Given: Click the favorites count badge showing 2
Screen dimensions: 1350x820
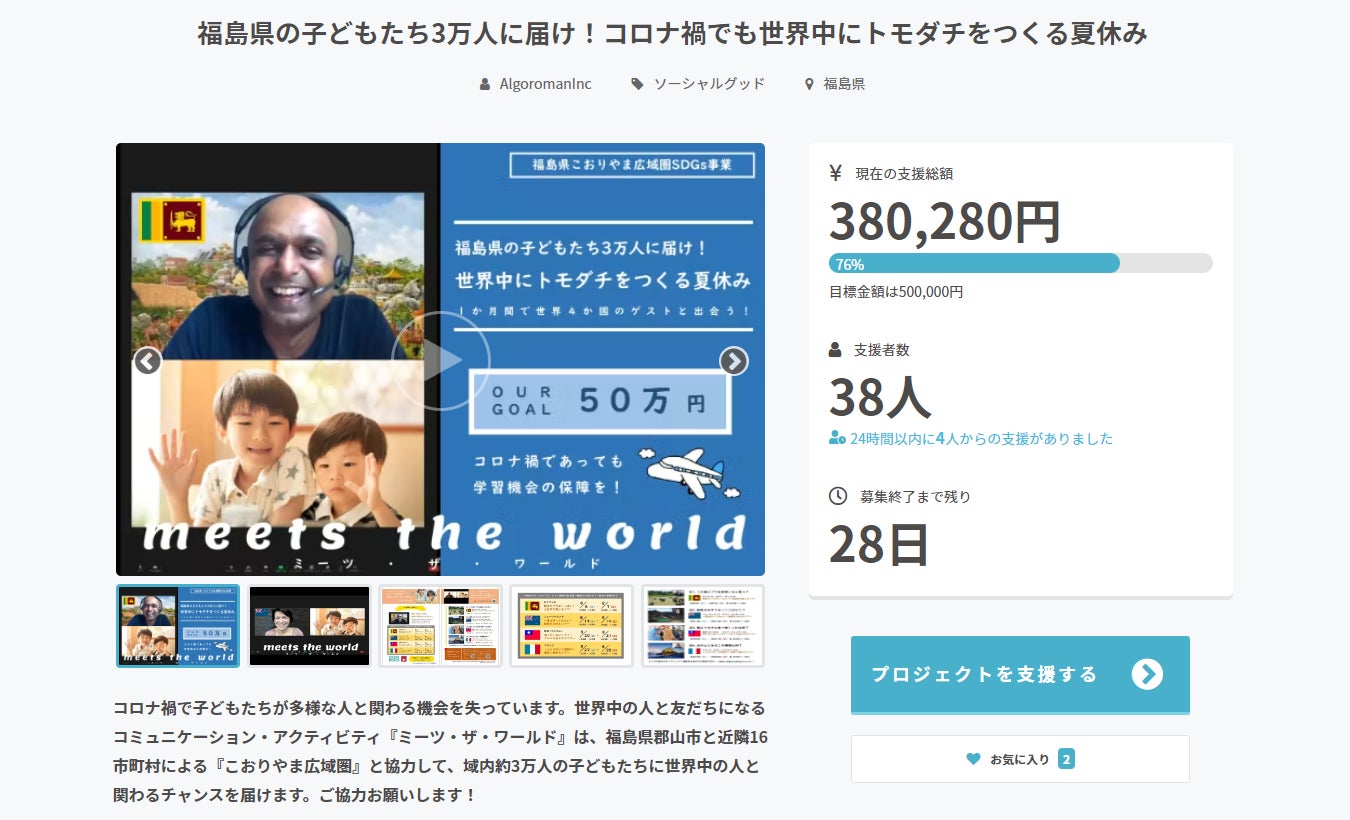Looking at the screenshot, I should (1066, 759).
